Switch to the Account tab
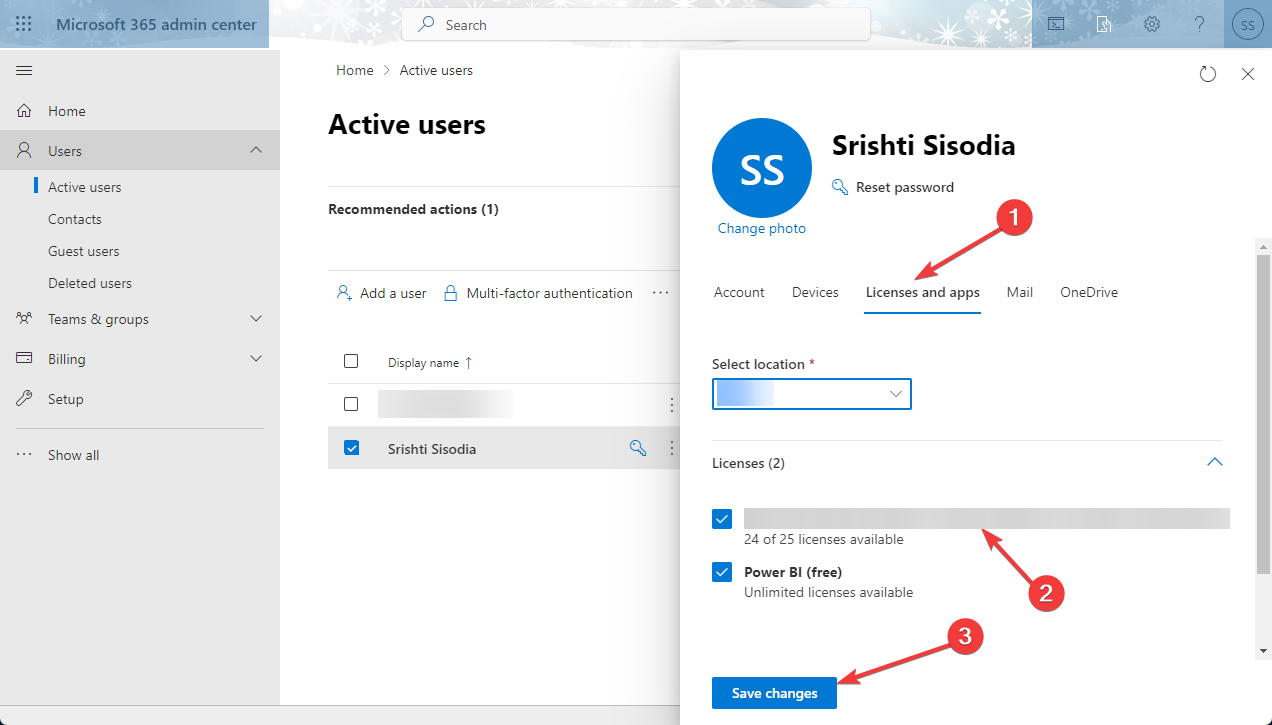Image resolution: width=1272 pixels, height=725 pixels. pos(739,292)
